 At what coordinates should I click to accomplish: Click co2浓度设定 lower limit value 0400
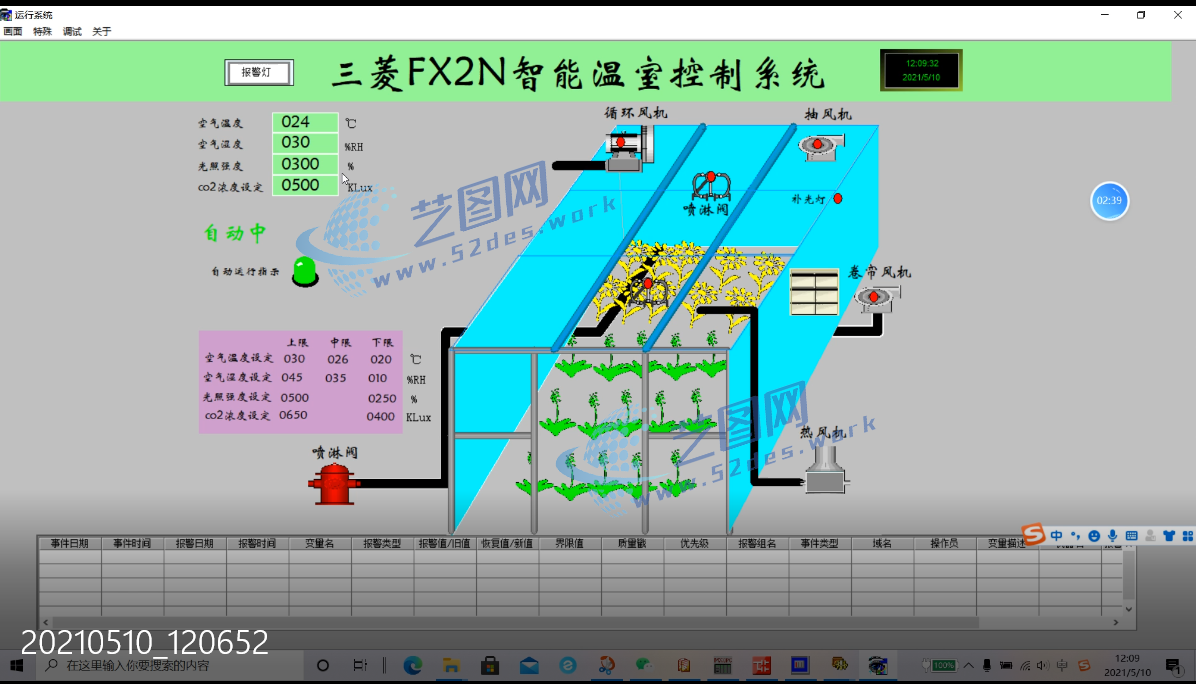(x=380, y=416)
